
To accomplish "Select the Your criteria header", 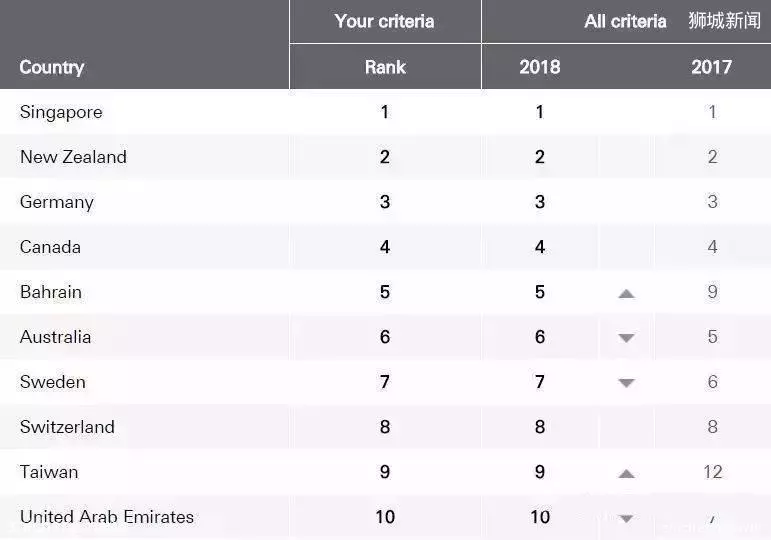I will pyautogui.click(x=385, y=21).
